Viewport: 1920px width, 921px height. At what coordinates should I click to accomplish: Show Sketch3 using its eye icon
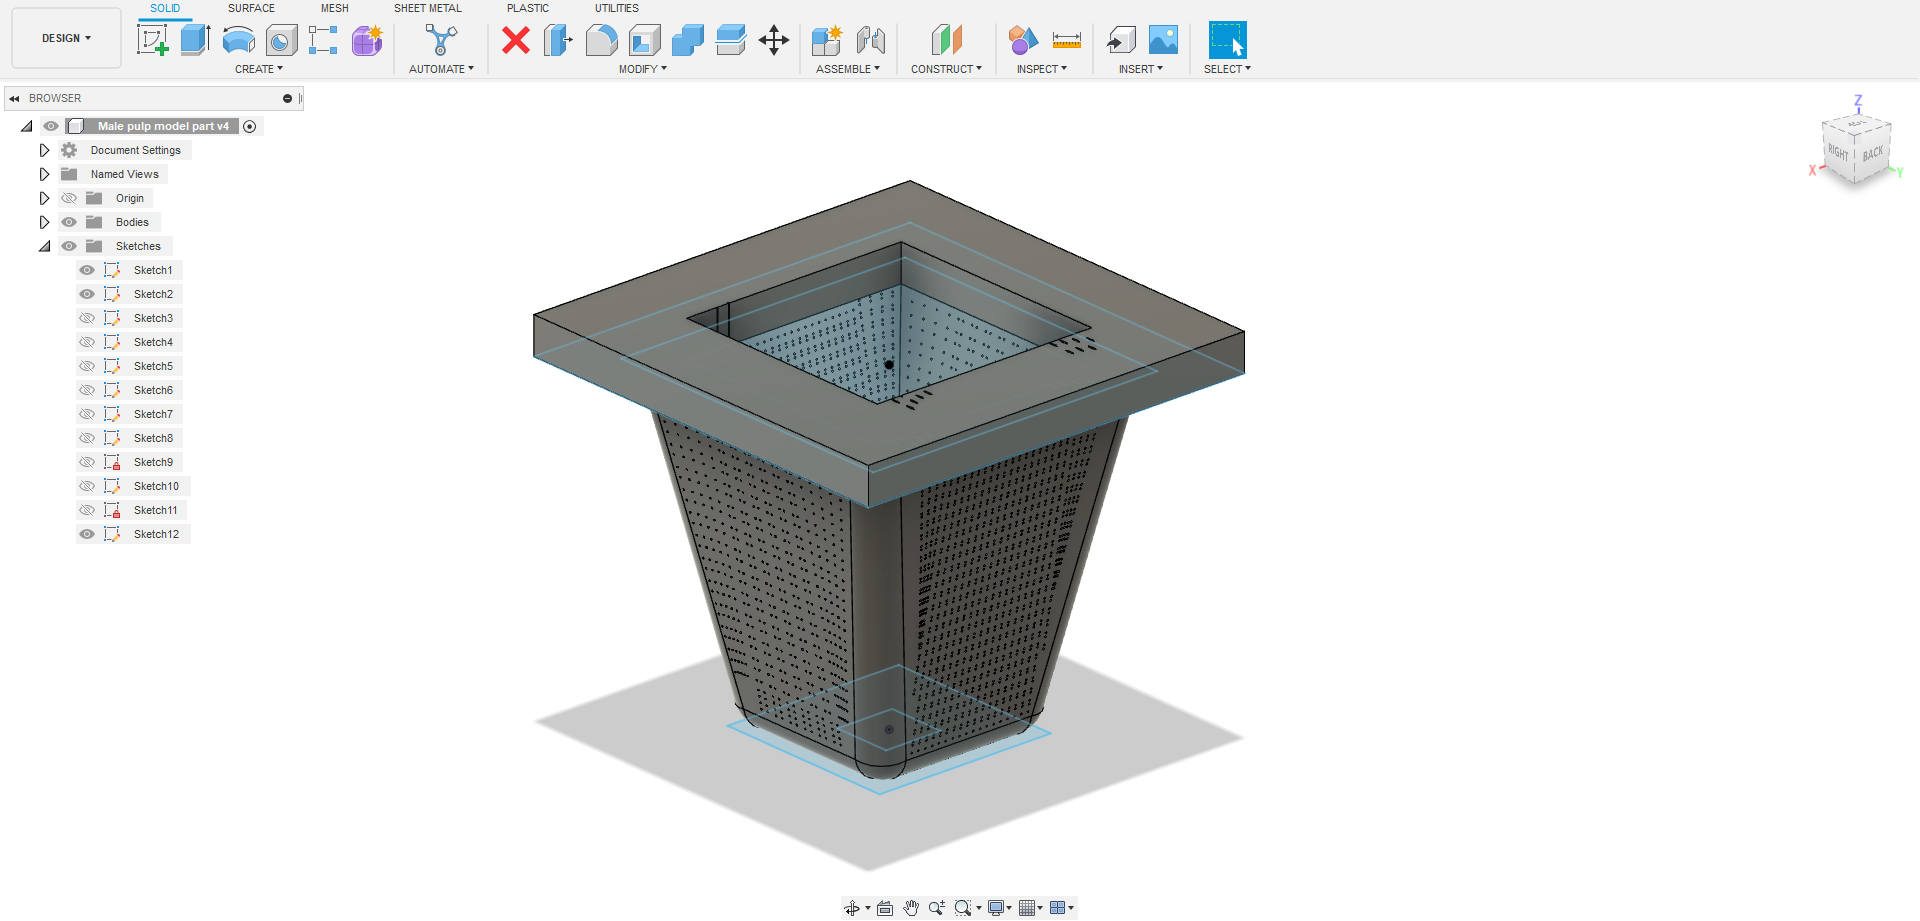click(x=87, y=318)
